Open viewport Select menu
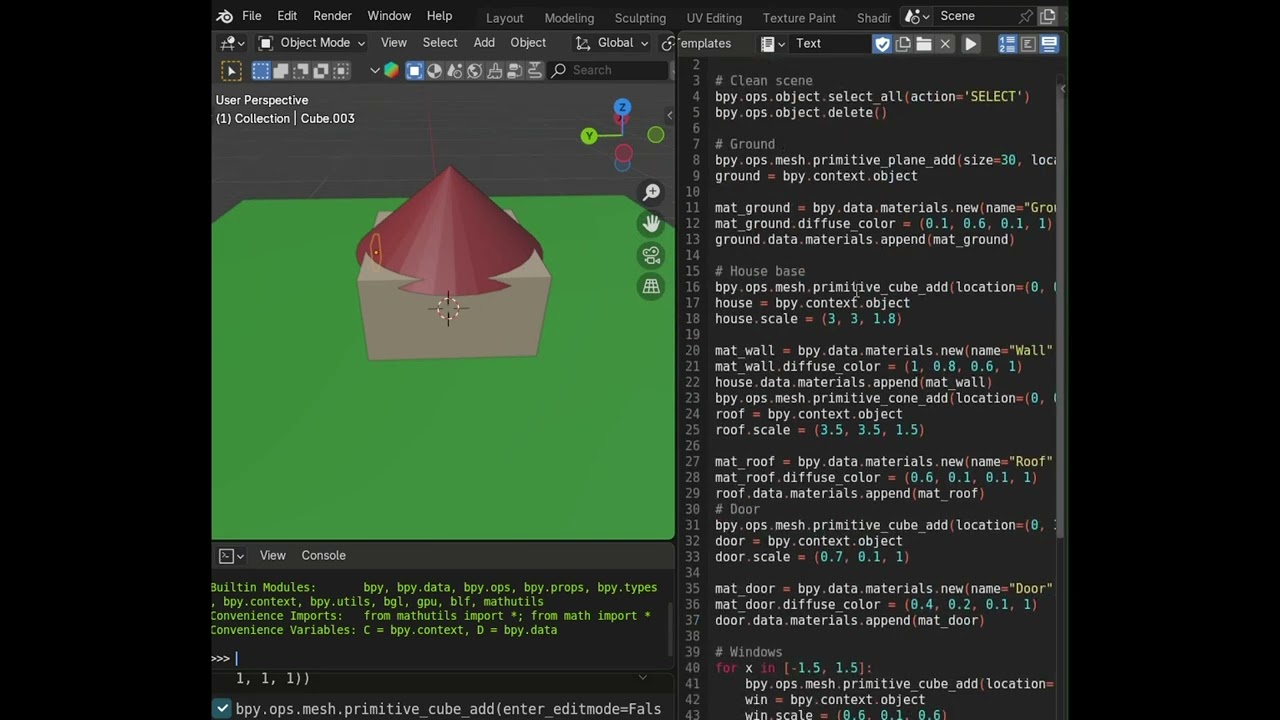Screen dimensions: 1280x720 (440, 43)
